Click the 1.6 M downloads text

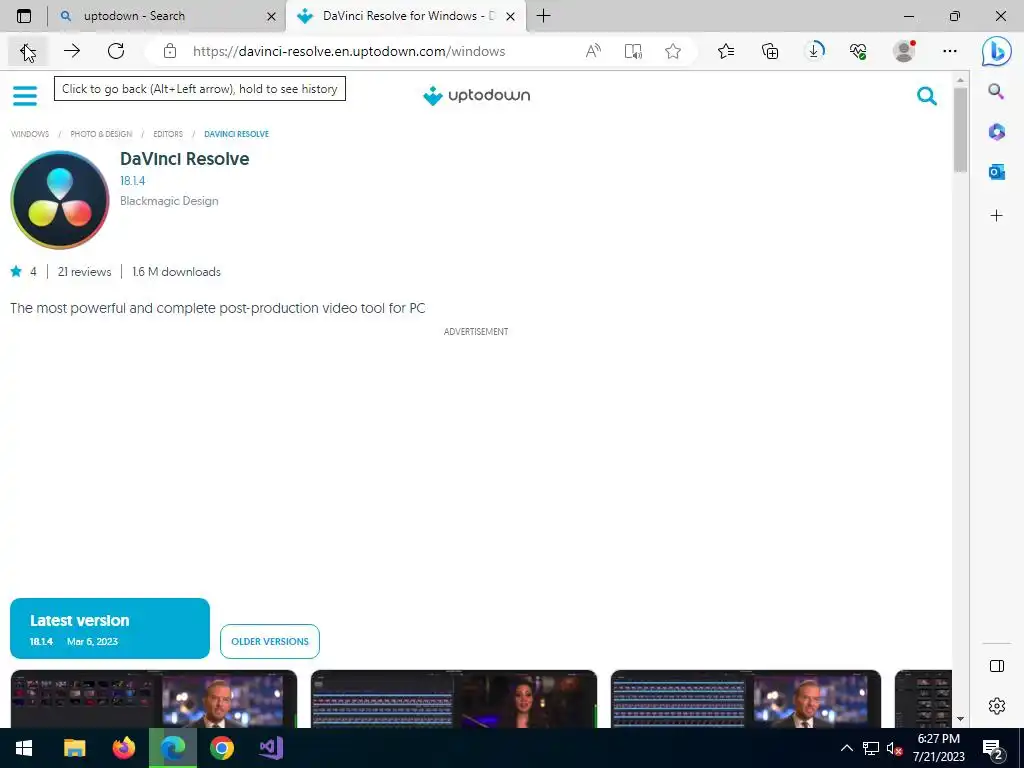pos(176,272)
